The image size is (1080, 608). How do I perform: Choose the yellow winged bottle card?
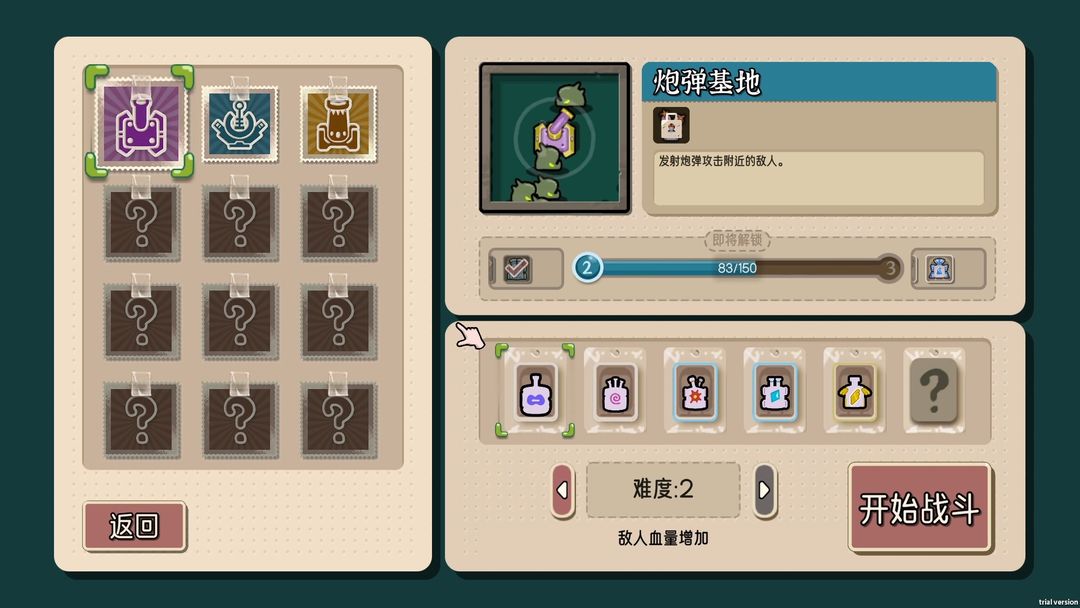(x=854, y=391)
